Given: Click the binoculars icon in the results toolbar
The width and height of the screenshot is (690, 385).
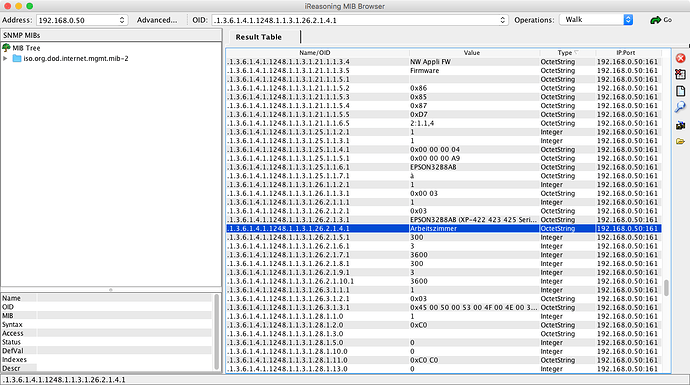Looking at the screenshot, I should point(680,125).
